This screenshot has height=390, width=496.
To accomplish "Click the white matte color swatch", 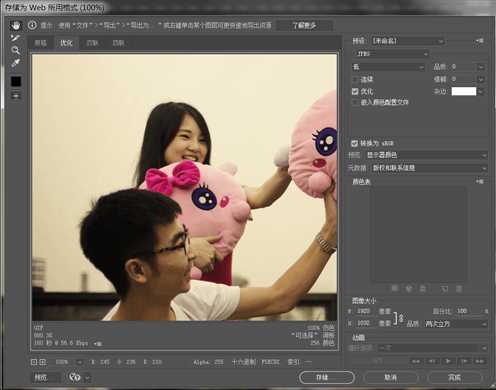I will pyautogui.click(x=464, y=91).
